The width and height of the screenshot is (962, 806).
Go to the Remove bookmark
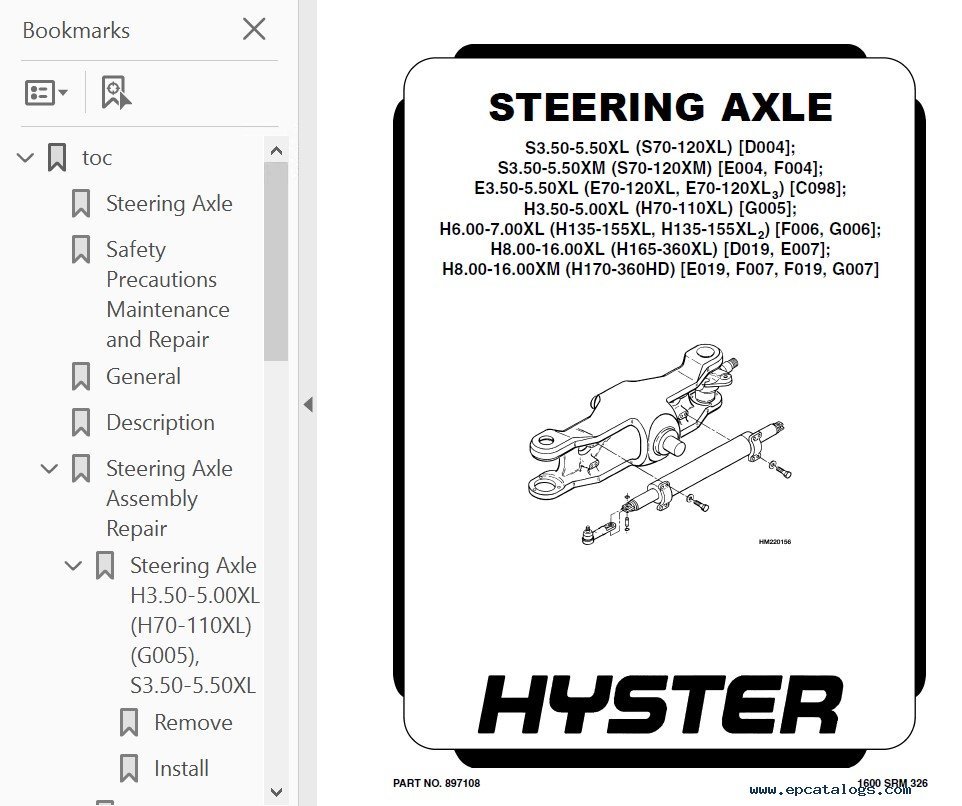[x=193, y=723]
